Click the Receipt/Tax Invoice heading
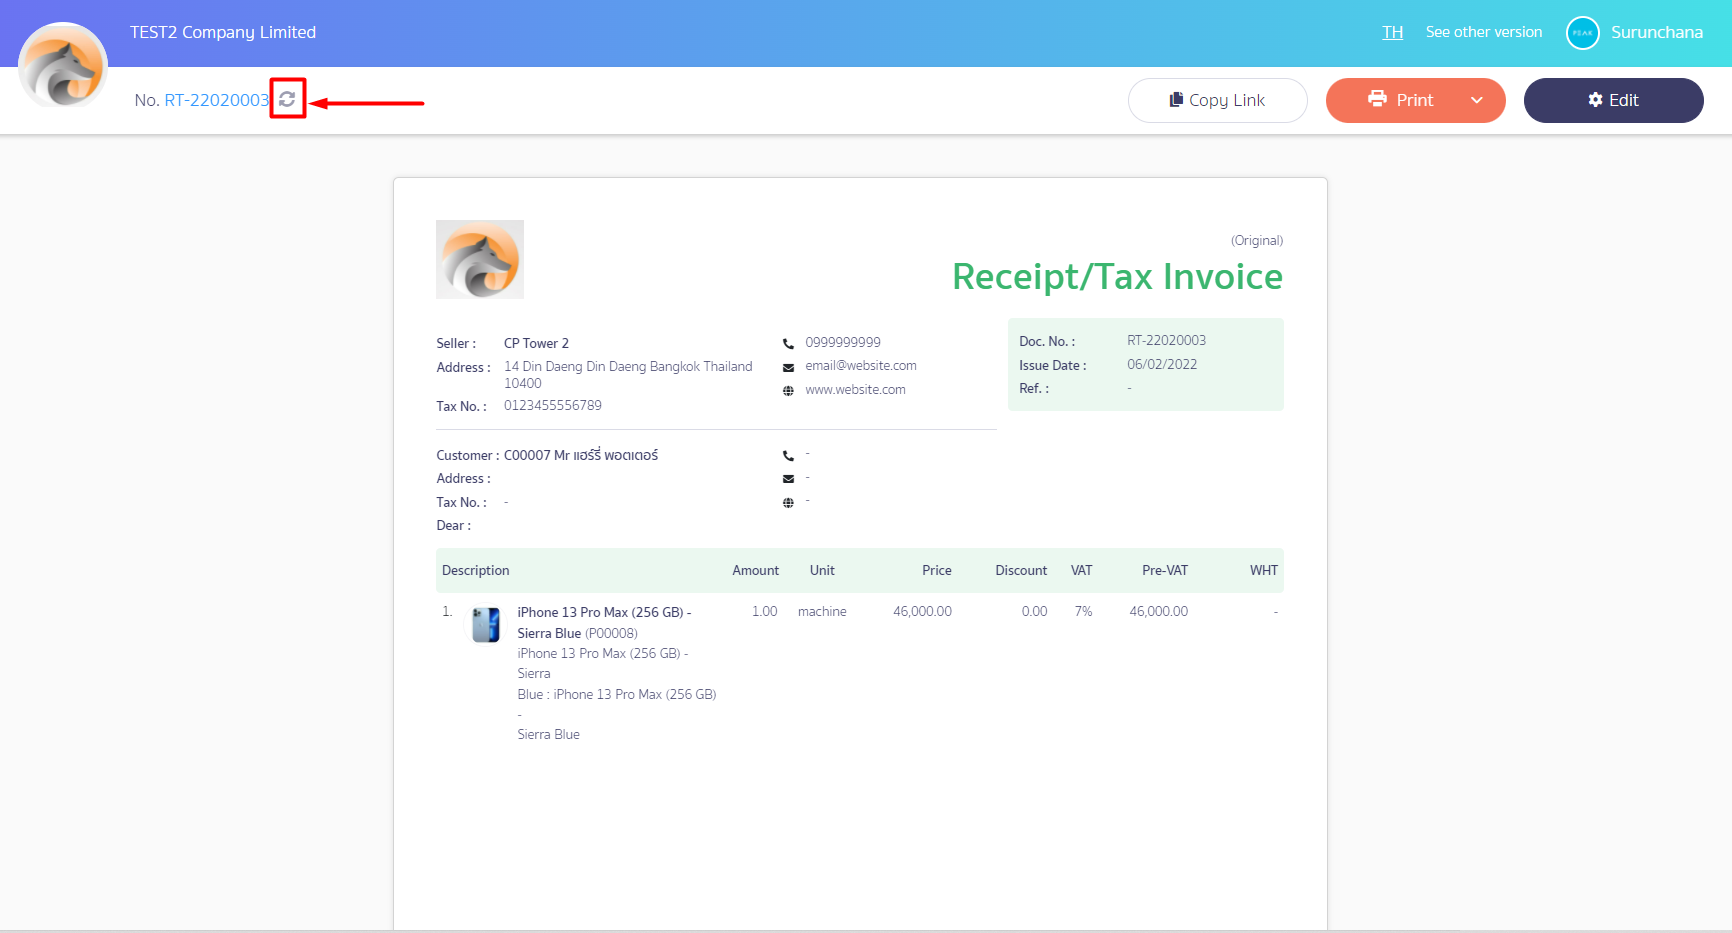Screen dimensions: 1732x933 point(1117,277)
